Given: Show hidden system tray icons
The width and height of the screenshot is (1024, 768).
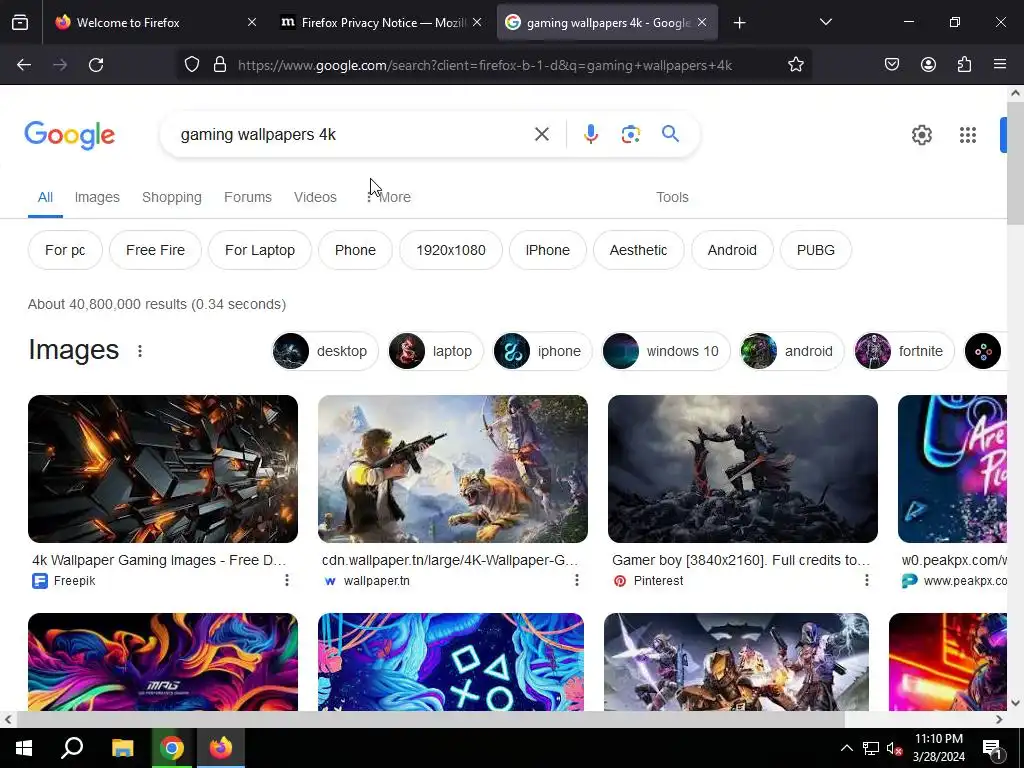Looking at the screenshot, I should tap(846, 748).
